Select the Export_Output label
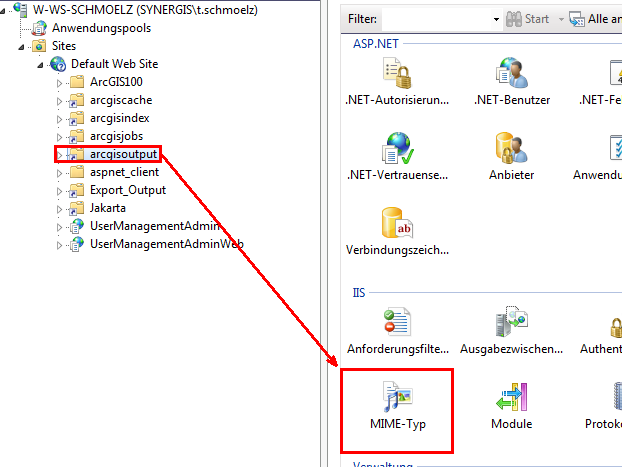This screenshot has width=622, height=467. pyautogui.click(x=128, y=190)
